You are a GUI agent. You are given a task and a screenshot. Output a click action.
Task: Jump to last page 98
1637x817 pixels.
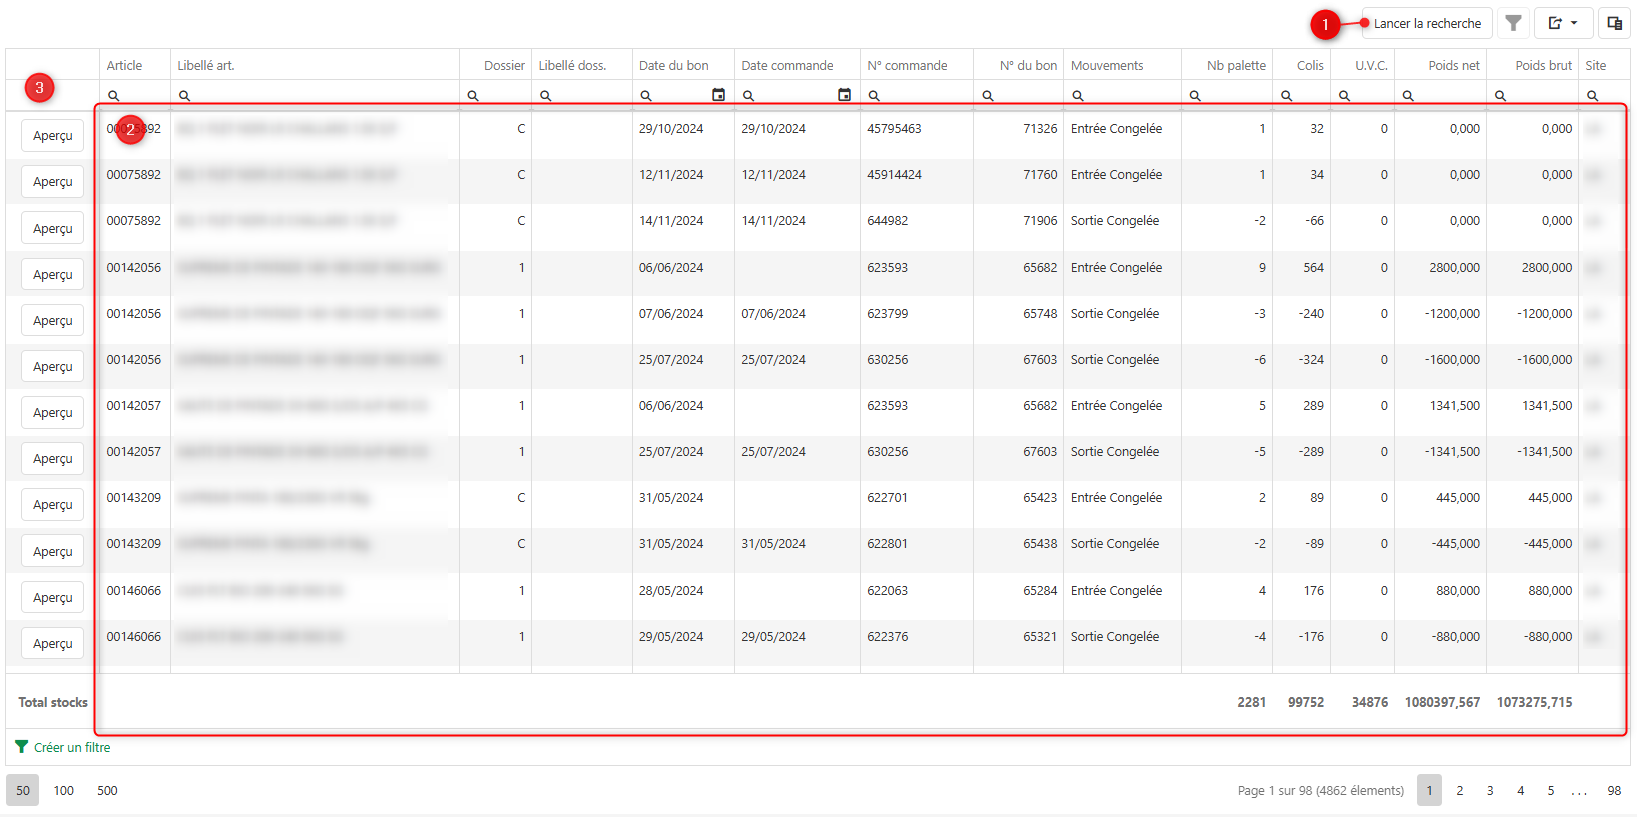click(x=1613, y=790)
